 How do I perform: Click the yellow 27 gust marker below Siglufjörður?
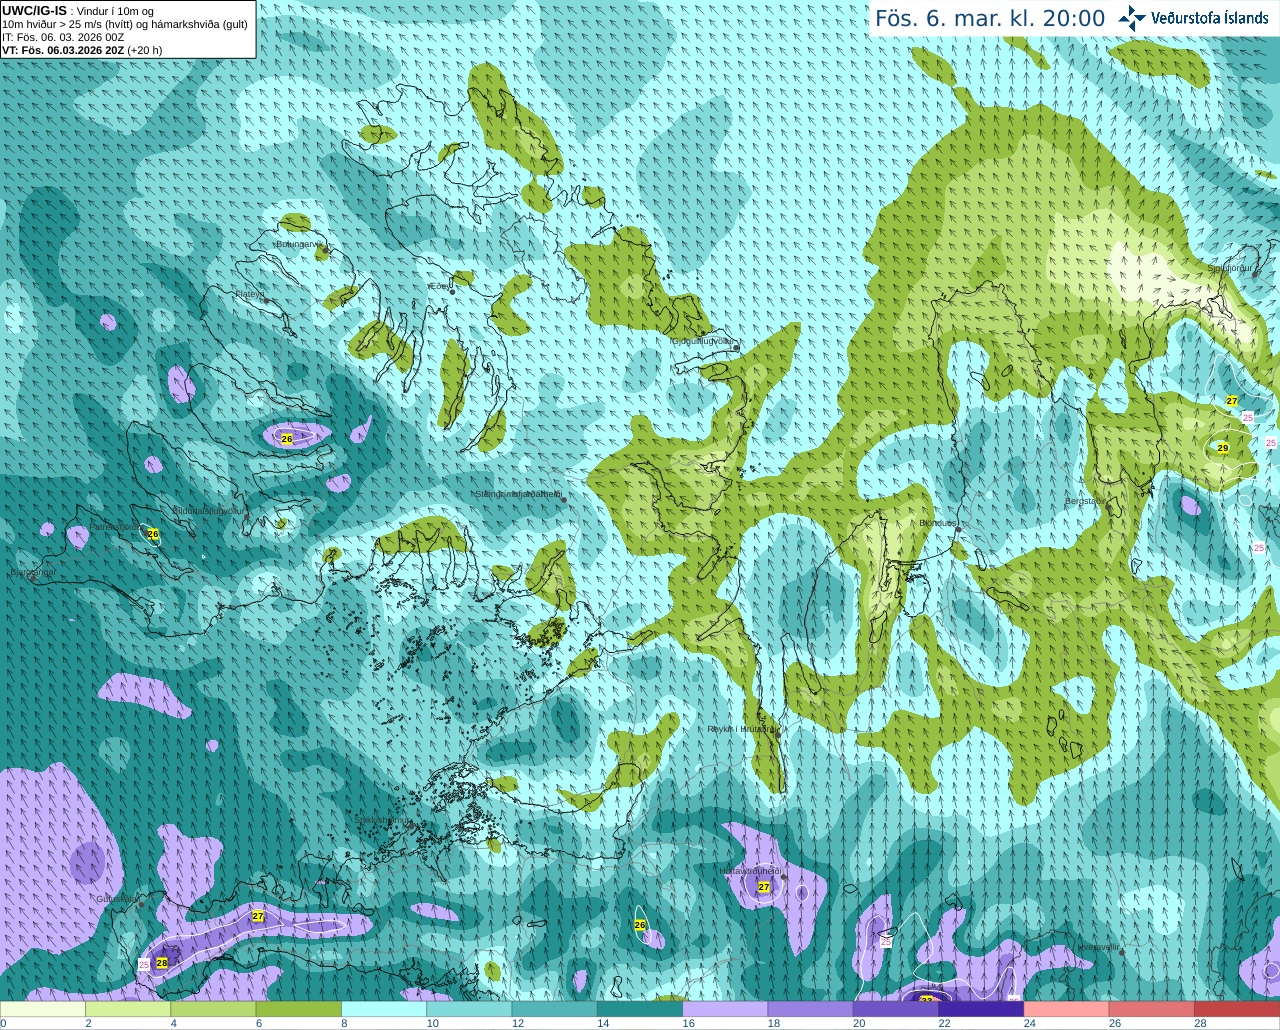[1232, 401]
